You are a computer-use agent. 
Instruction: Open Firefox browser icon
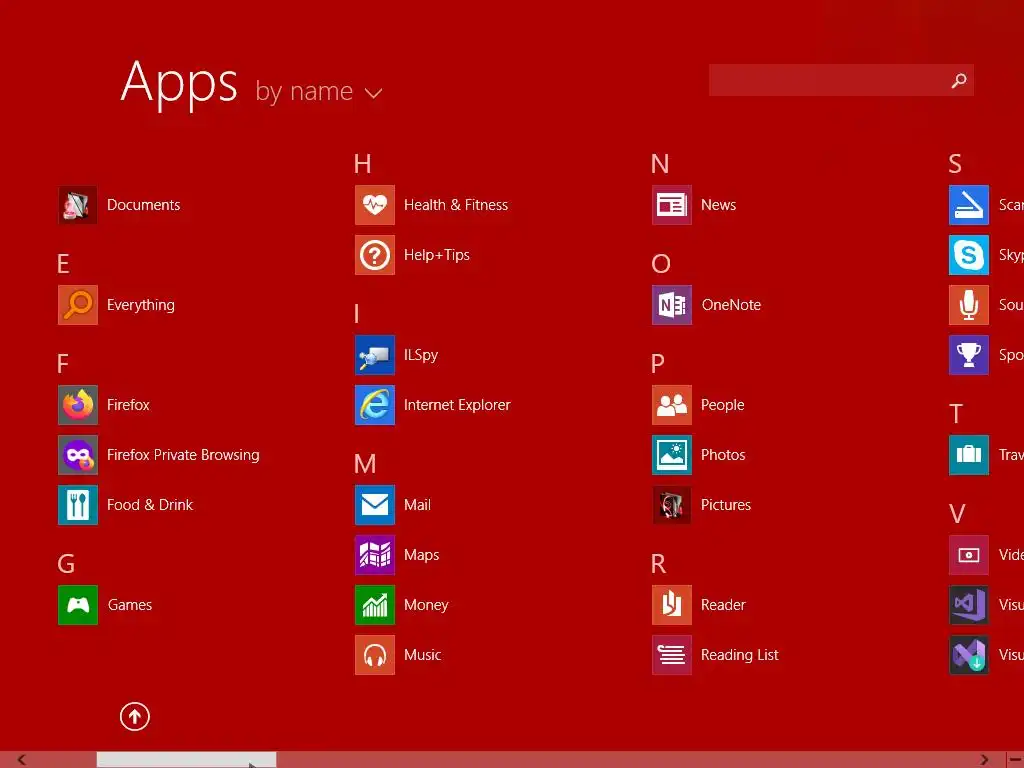pos(78,405)
